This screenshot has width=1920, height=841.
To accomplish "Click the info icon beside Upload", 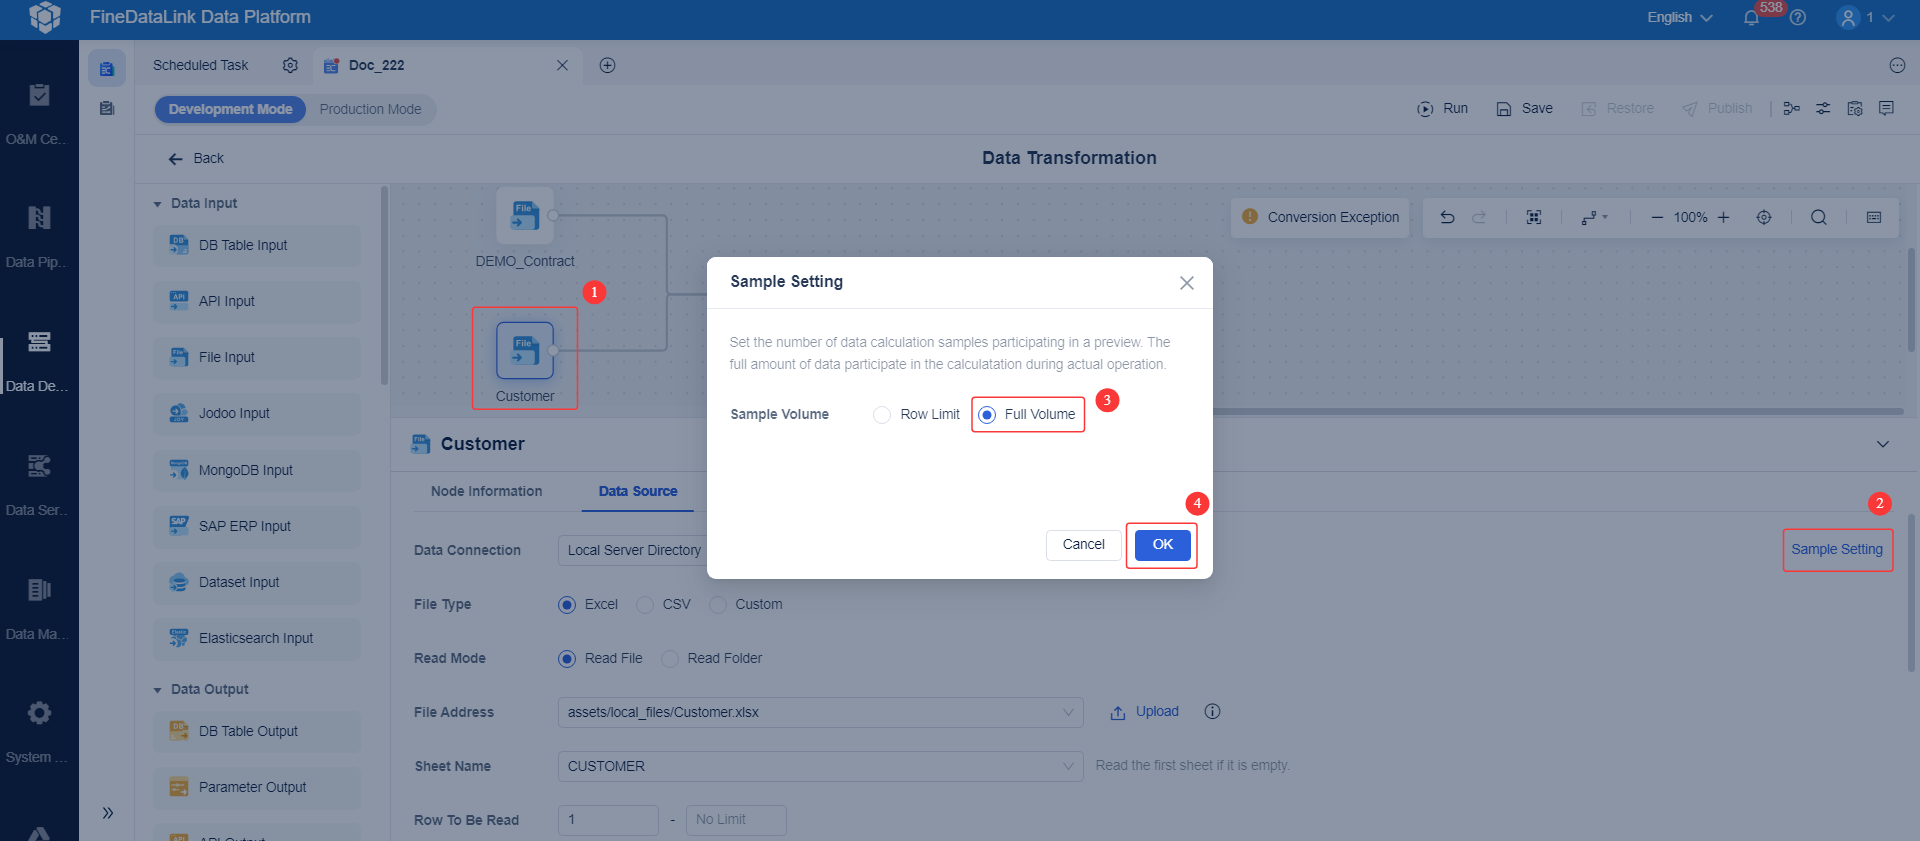I will [1212, 712].
